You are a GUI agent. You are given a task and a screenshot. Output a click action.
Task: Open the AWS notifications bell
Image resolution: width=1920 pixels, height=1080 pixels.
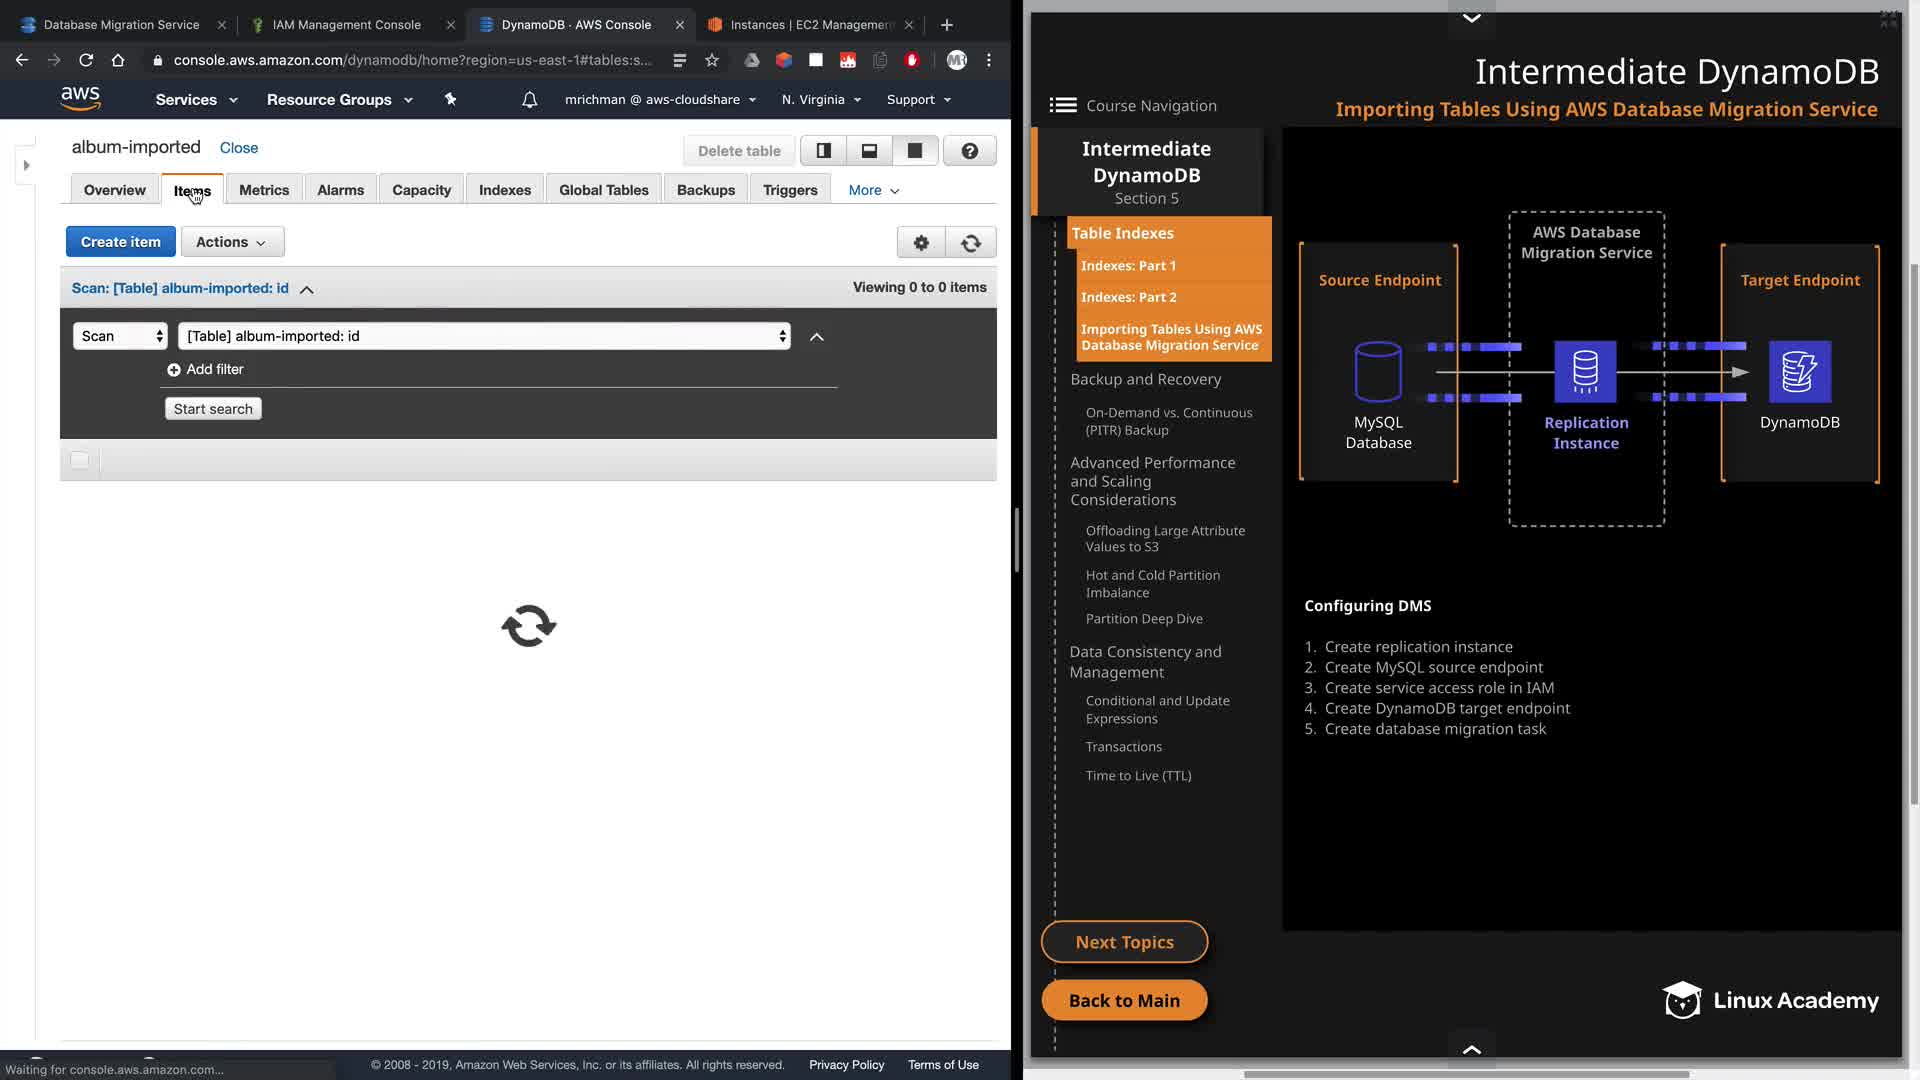[529, 100]
